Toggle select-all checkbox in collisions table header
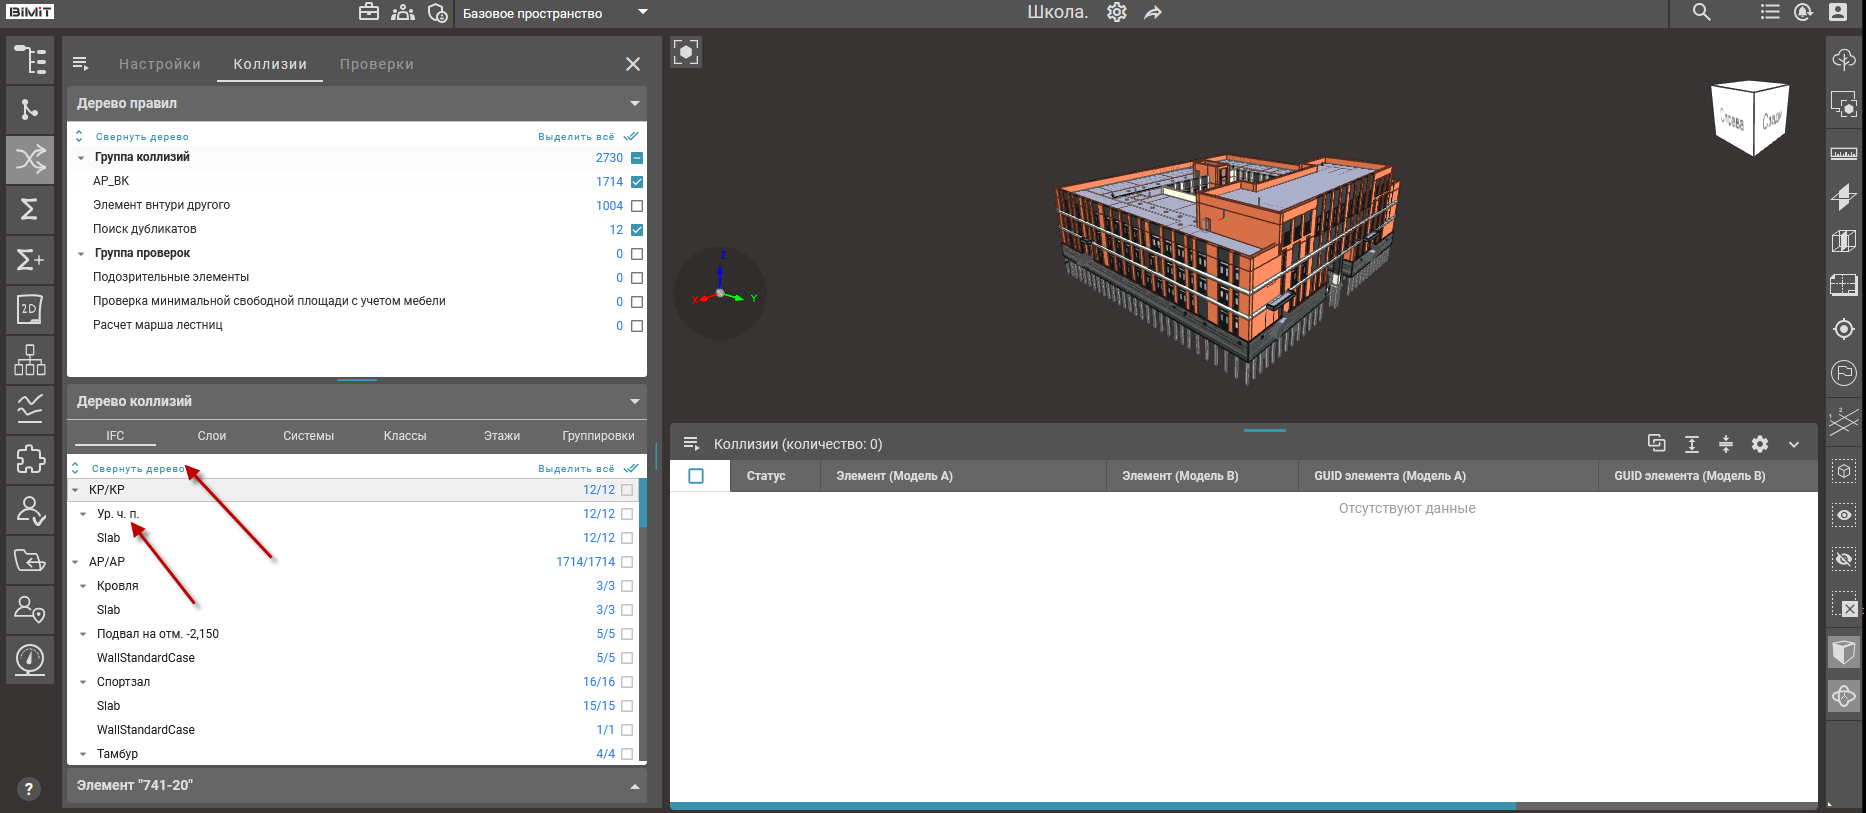The width and height of the screenshot is (1866, 813). tap(696, 476)
